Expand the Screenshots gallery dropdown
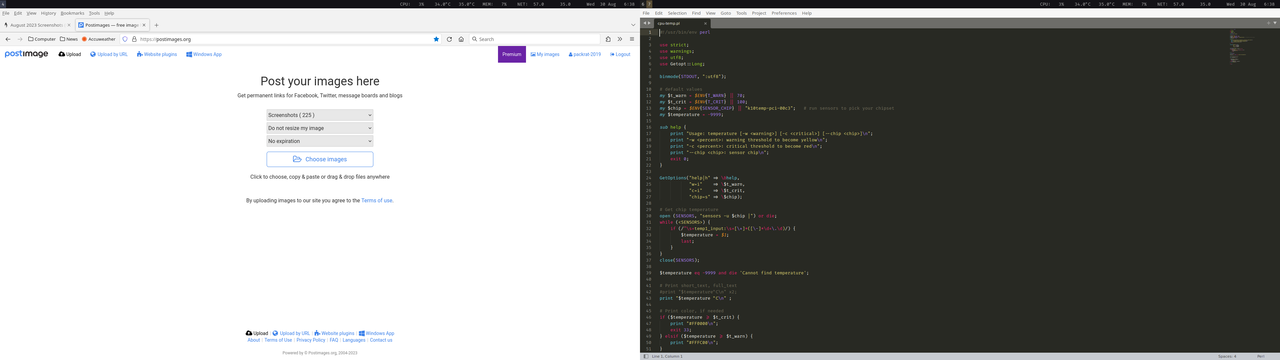1280x360 pixels. (320, 115)
